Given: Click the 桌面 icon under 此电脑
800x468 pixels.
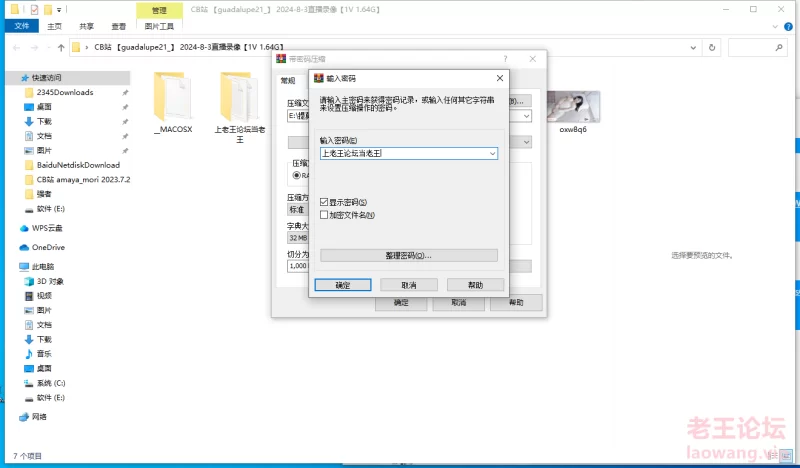Looking at the screenshot, I should pos(29,368).
